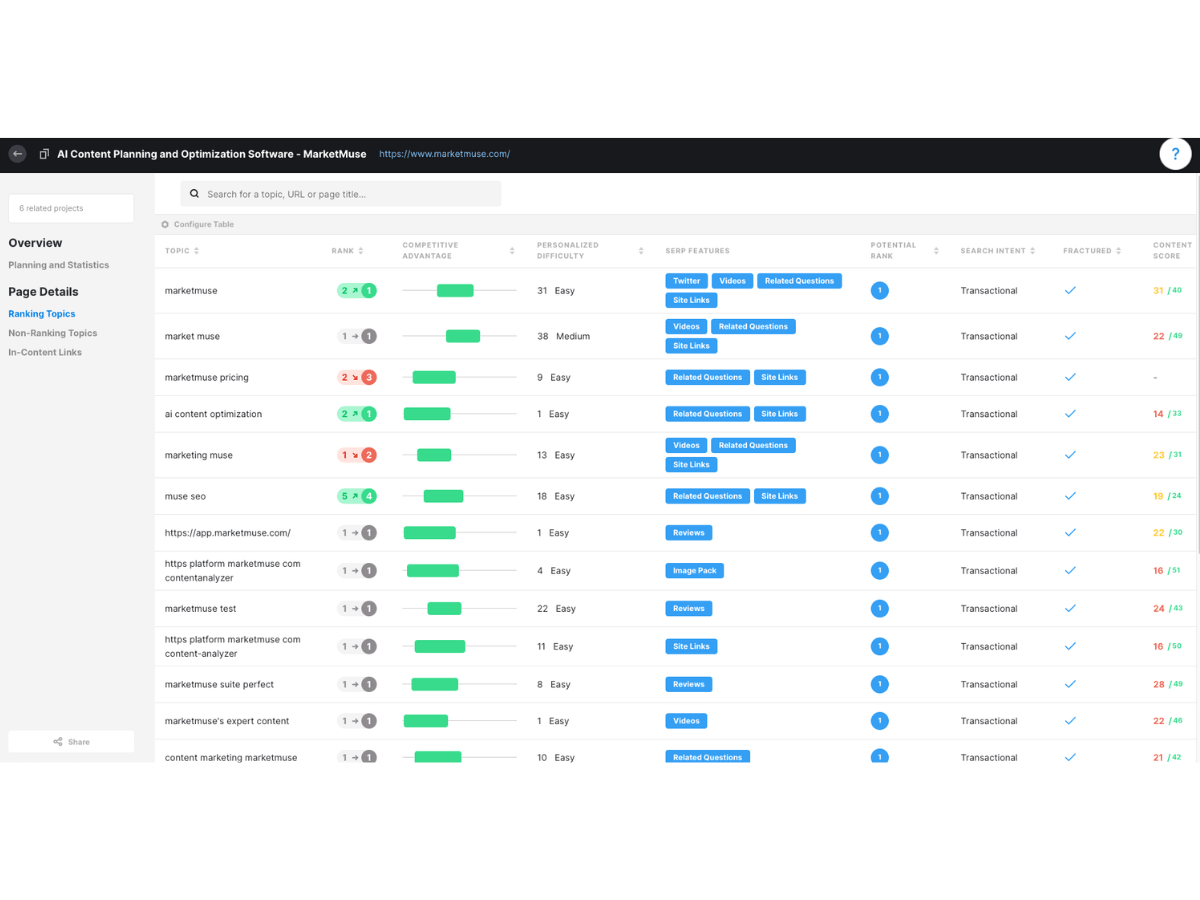Click fractured checkmark for marketmuse pricing

tap(1070, 377)
